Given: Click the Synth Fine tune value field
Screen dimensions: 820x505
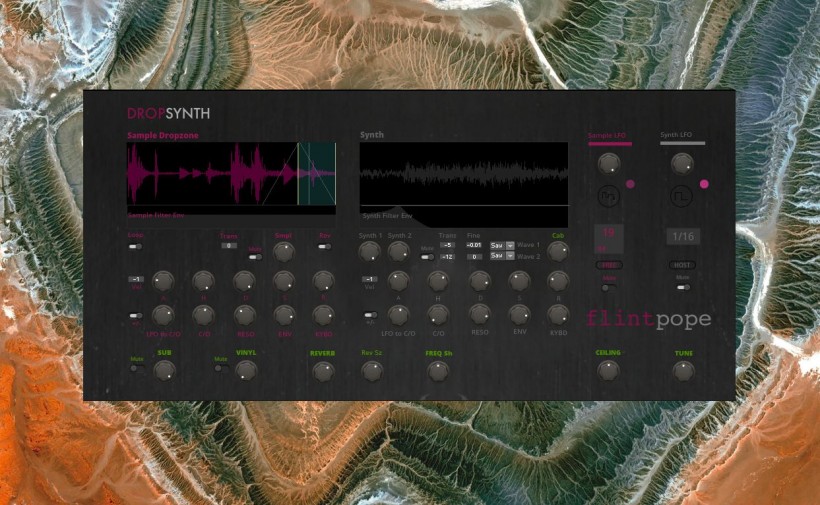Looking at the screenshot, I should pyautogui.click(x=473, y=244).
